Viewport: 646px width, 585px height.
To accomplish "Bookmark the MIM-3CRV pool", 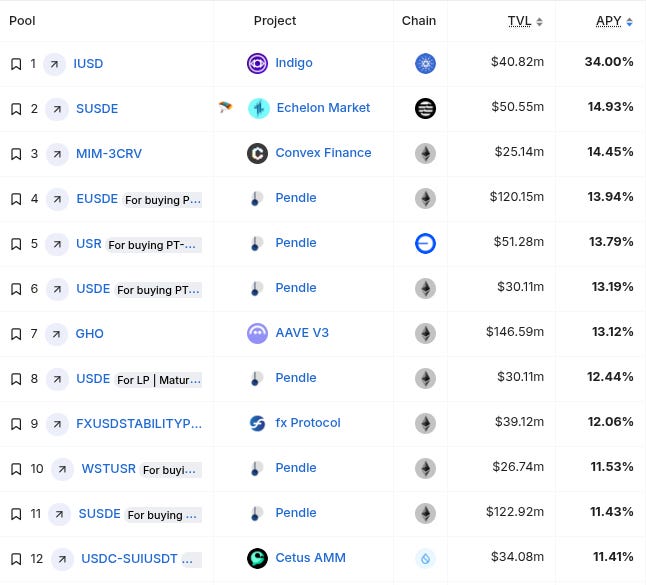I will tap(16, 154).
